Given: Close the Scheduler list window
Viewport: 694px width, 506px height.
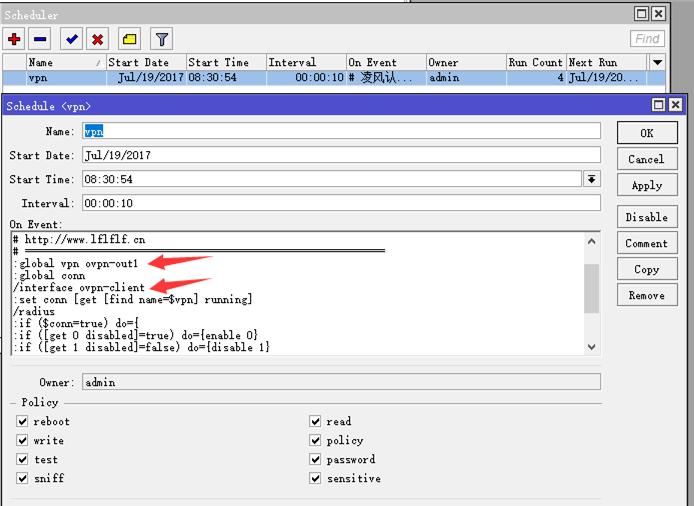Looking at the screenshot, I should (x=658, y=14).
